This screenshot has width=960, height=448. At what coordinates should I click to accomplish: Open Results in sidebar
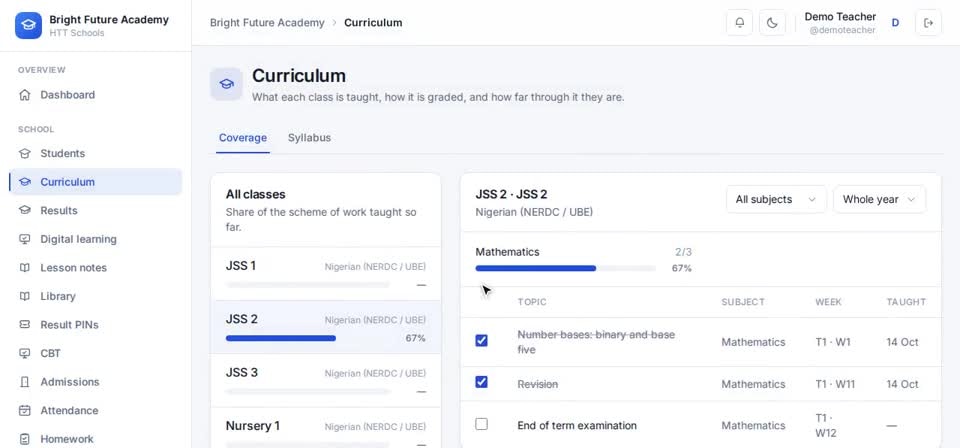96,211
